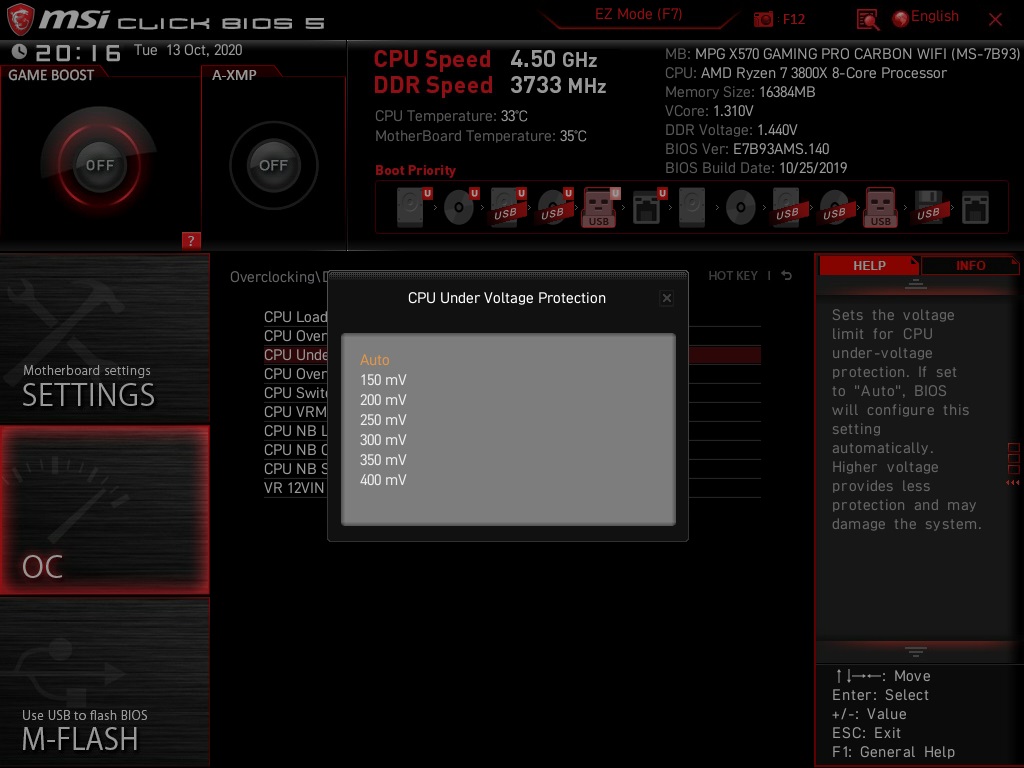Open the SETTINGS motherboard section
Screen dimensions: 1024x768
104,338
